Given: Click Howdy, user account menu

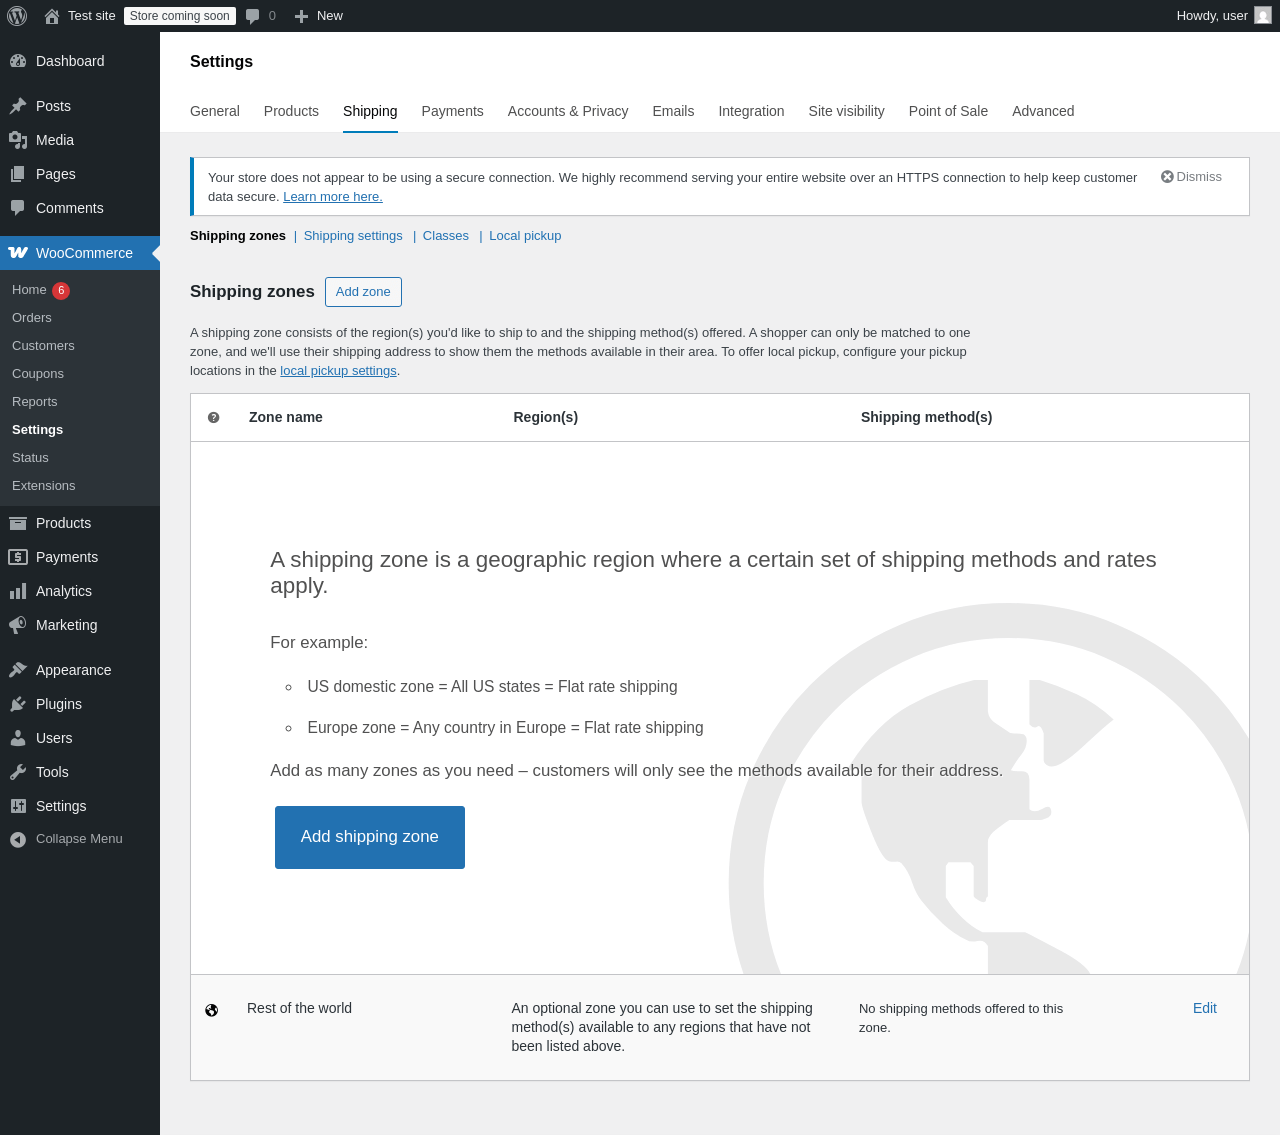Looking at the screenshot, I should 1224,16.
